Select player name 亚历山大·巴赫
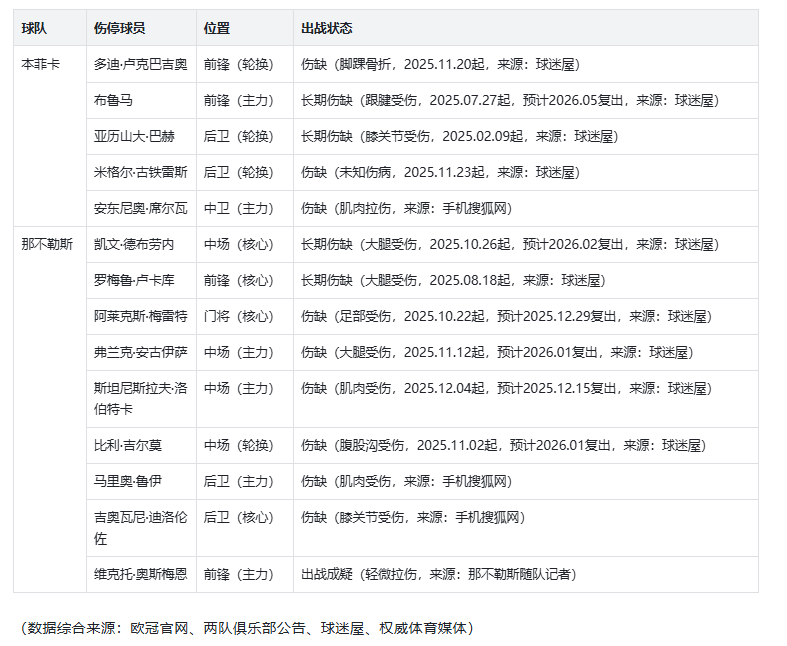787x646 pixels. (x=134, y=136)
